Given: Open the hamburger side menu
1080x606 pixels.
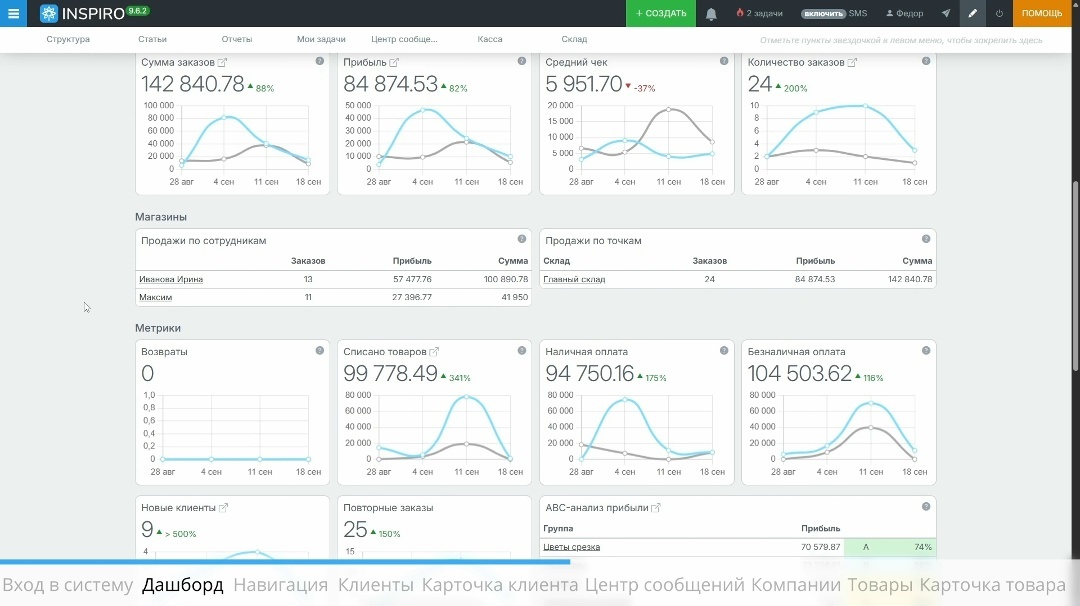Looking at the screenshot, I should pos(13,13).
